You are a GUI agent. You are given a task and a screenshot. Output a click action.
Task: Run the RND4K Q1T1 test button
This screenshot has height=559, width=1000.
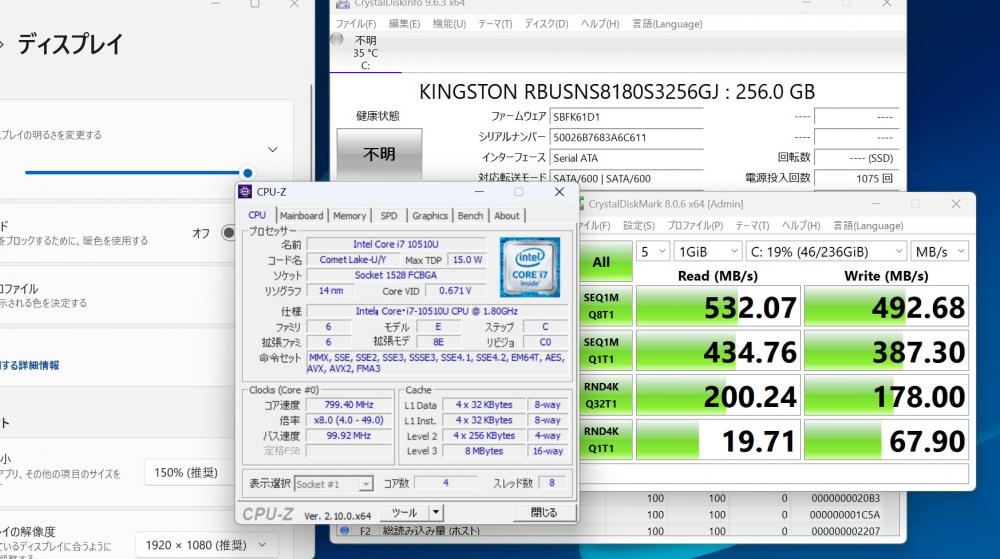[x=605, y=440]
